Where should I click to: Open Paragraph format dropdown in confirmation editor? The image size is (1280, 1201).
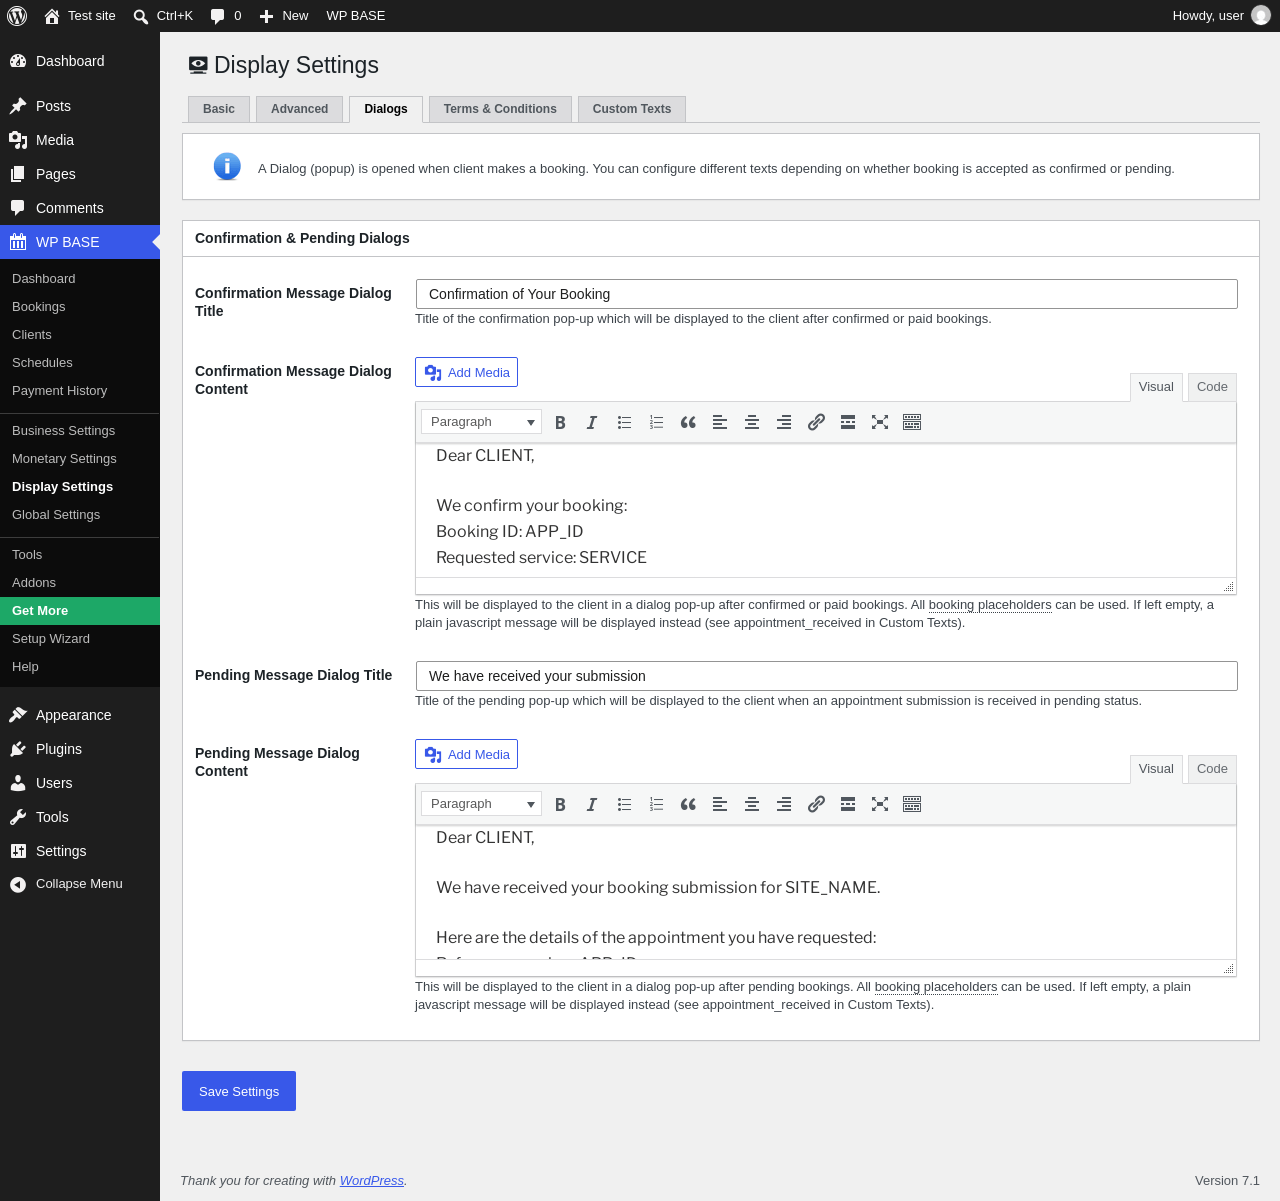pos(481,422)
